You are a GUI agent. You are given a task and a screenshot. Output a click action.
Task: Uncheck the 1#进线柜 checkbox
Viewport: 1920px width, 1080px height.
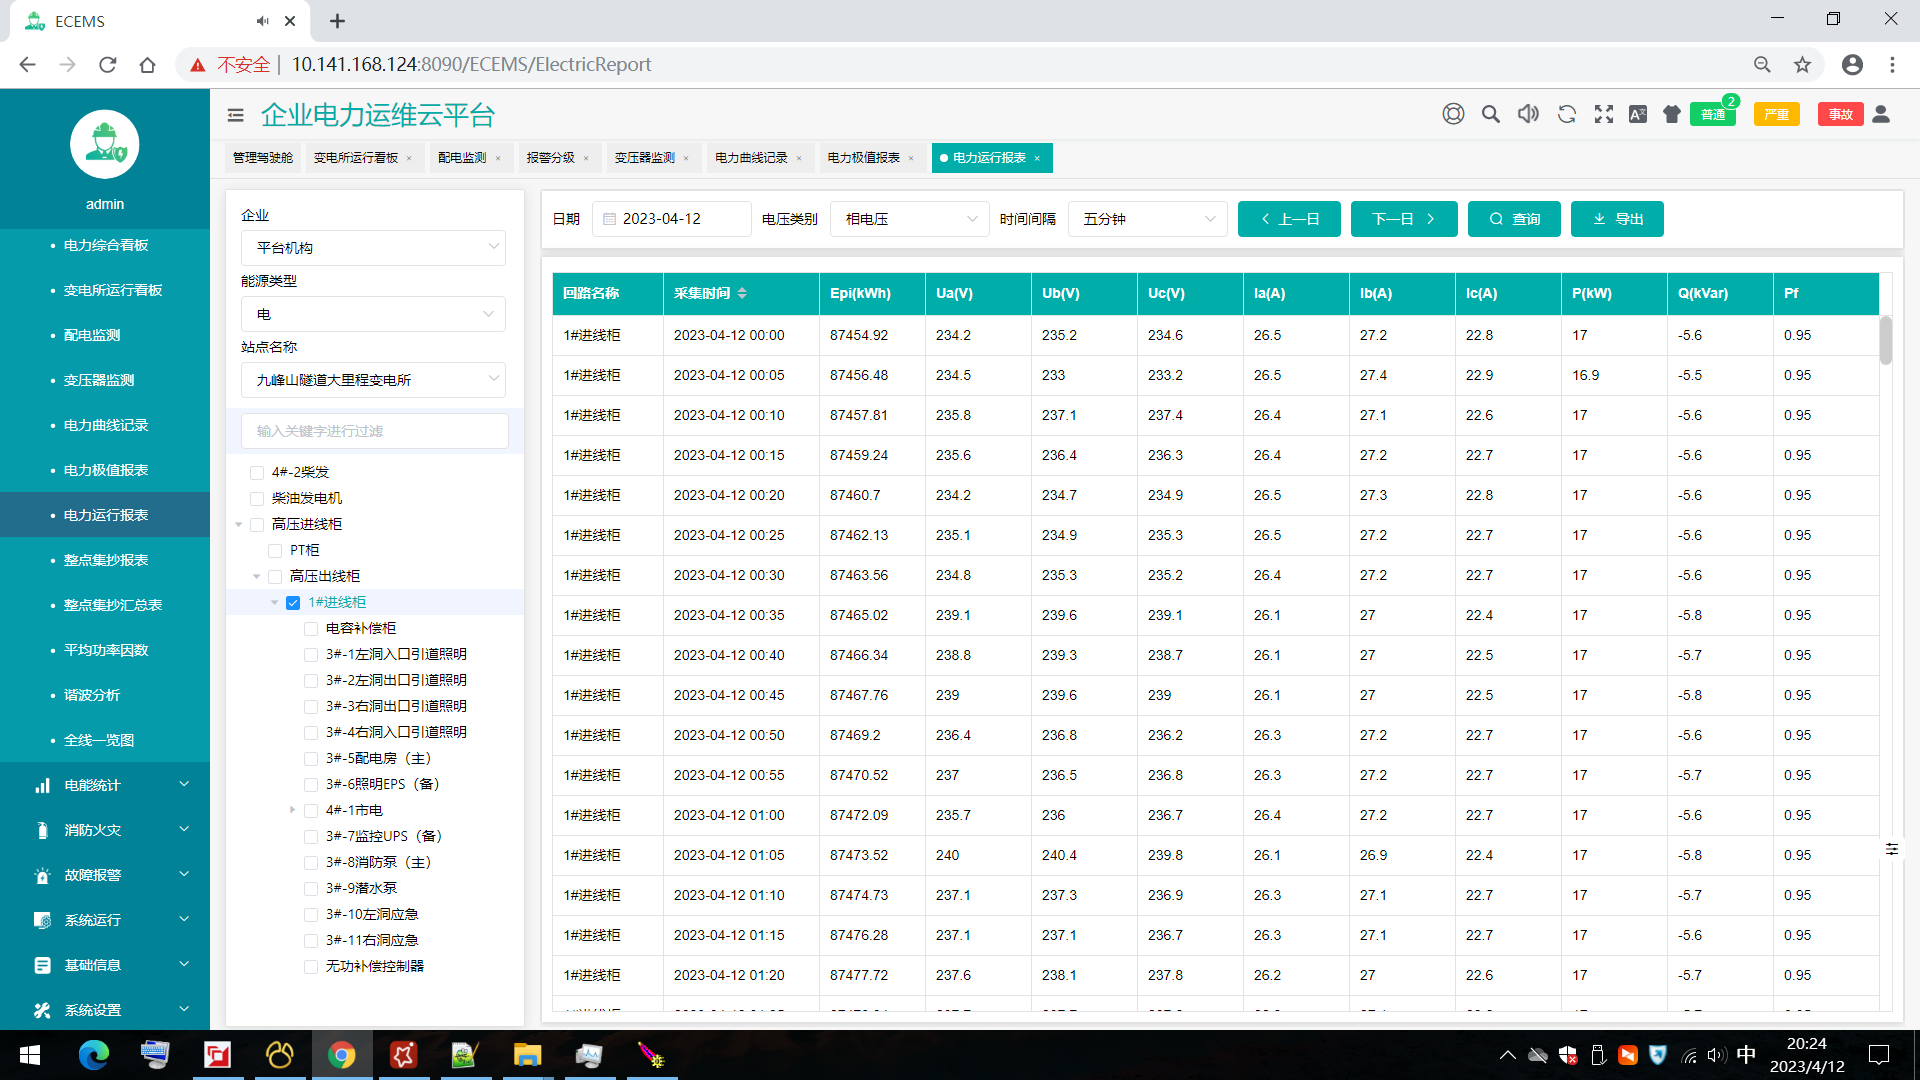click(x=293, y=602)
